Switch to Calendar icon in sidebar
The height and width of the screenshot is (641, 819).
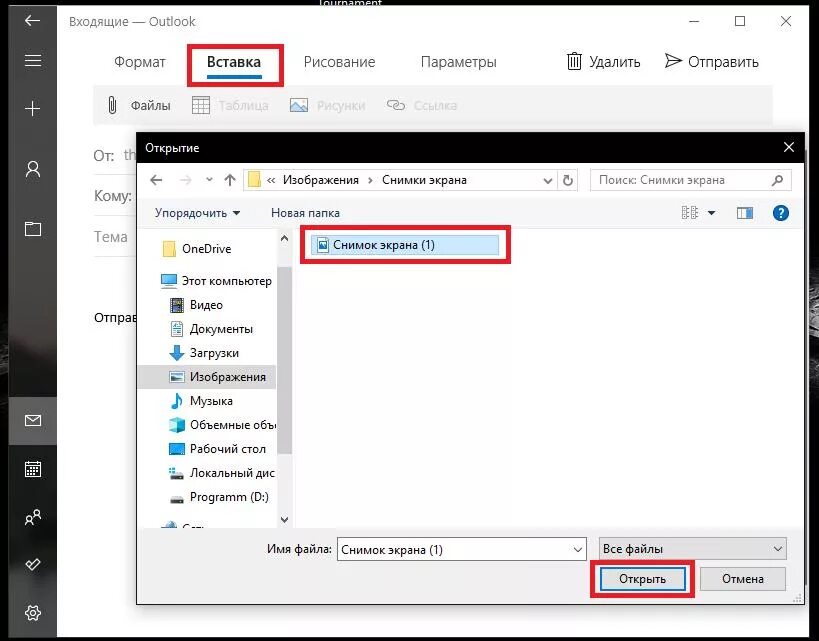click(x=32, y=469)
